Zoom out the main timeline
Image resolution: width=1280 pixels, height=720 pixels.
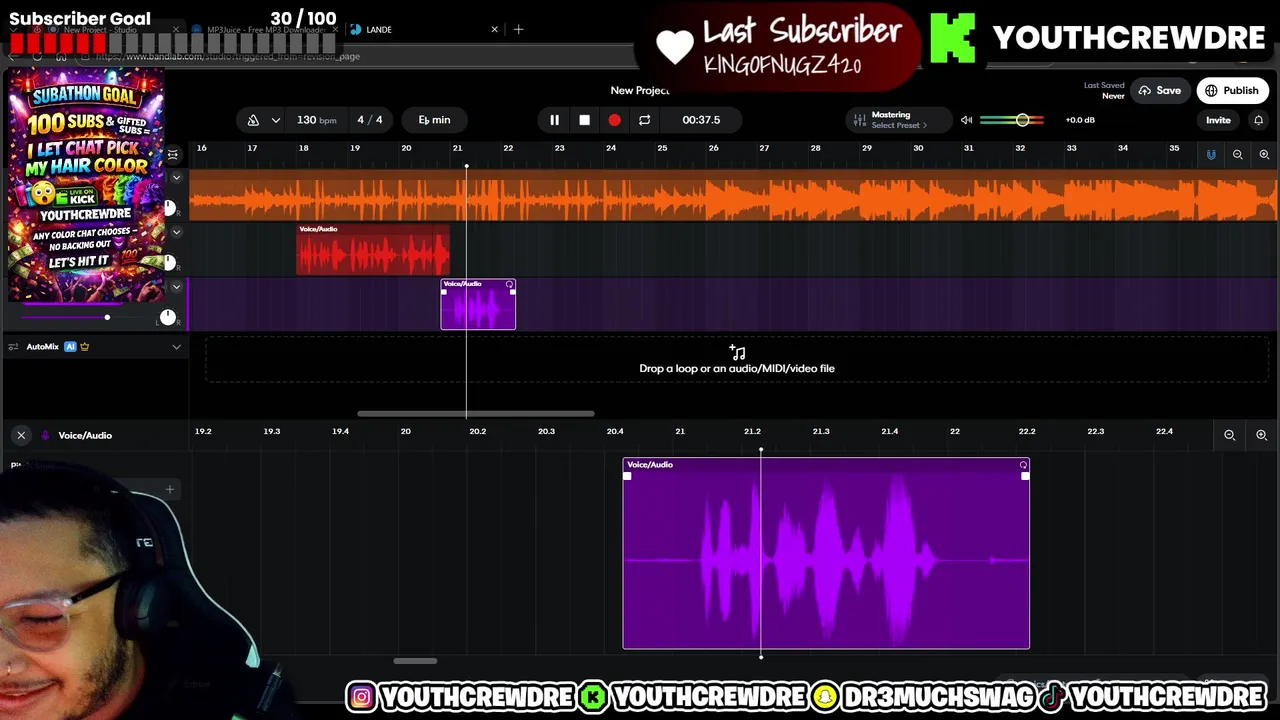[x=1237, y=155]
